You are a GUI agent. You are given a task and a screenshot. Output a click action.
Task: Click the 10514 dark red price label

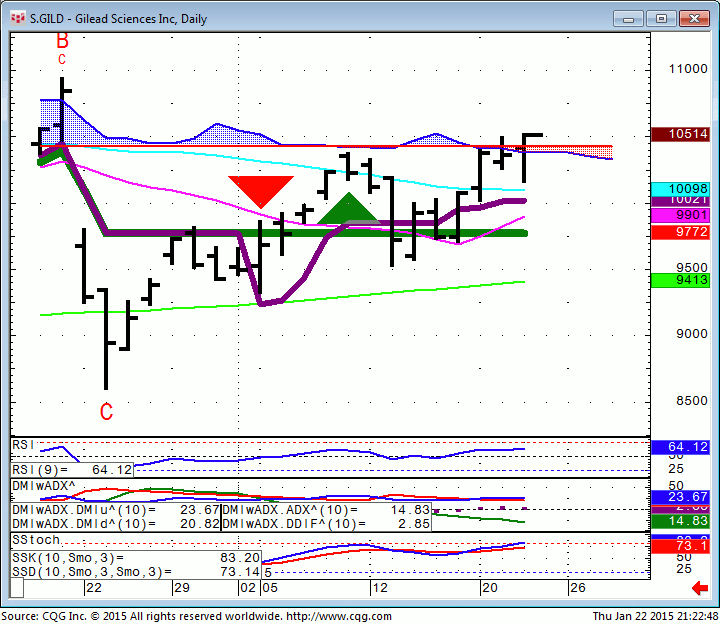pos(681,134)
